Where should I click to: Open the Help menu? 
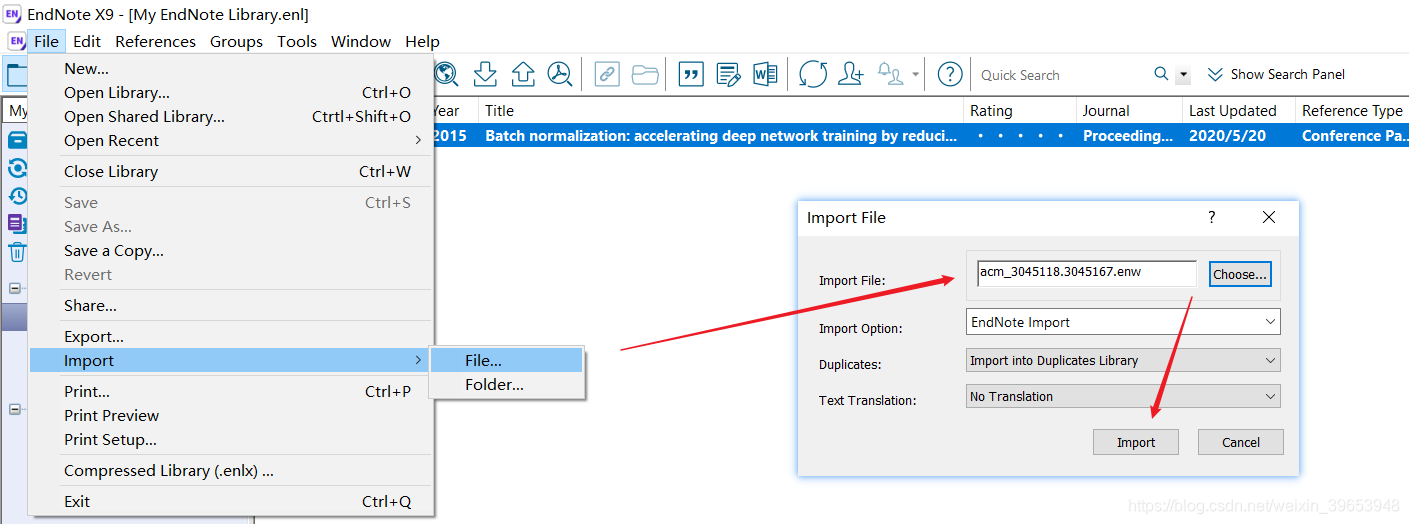pyautogui.click(x=422, y=41)
